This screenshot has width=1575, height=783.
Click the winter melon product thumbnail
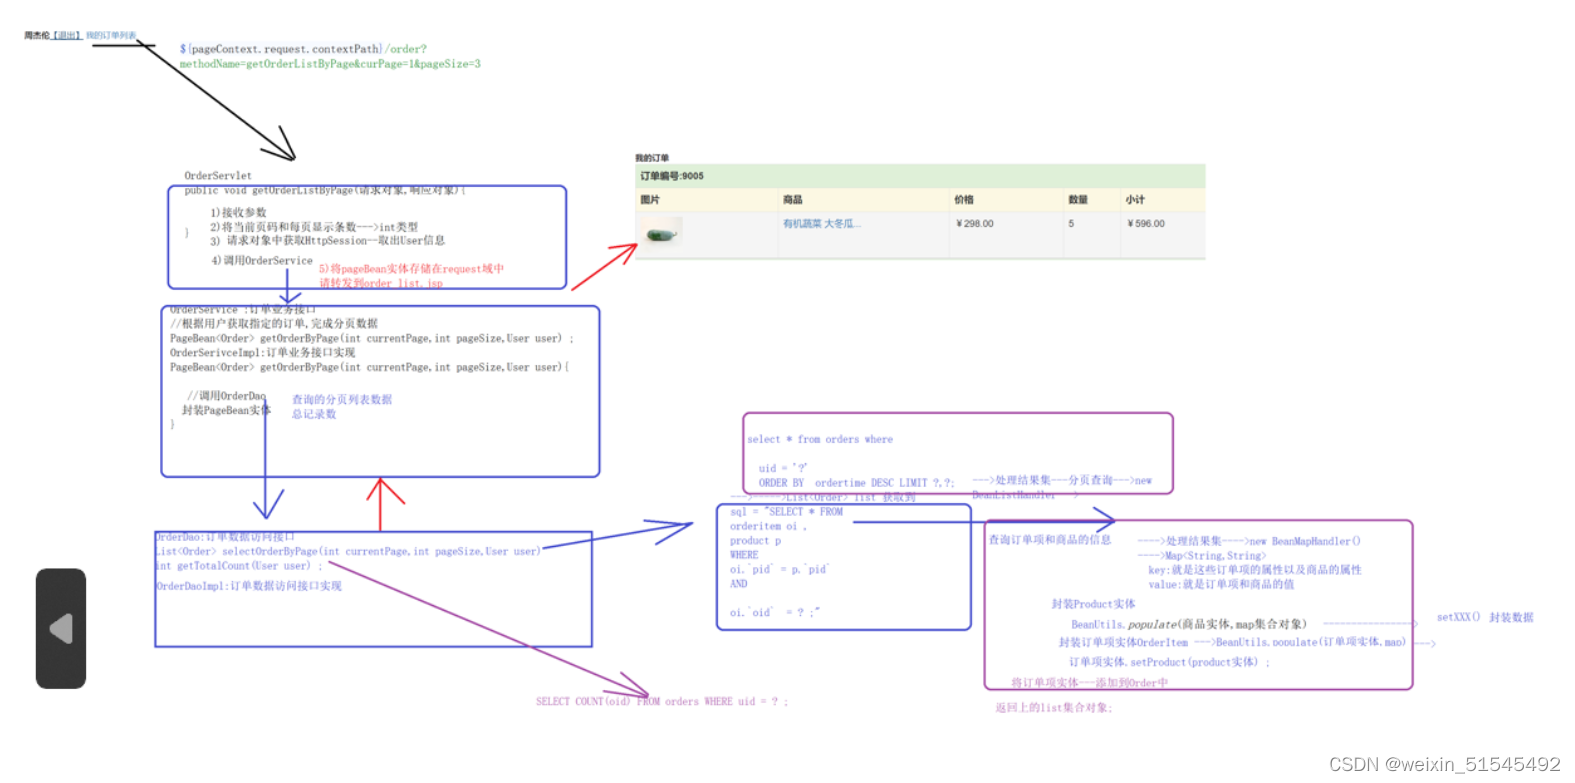coord(662,235)
